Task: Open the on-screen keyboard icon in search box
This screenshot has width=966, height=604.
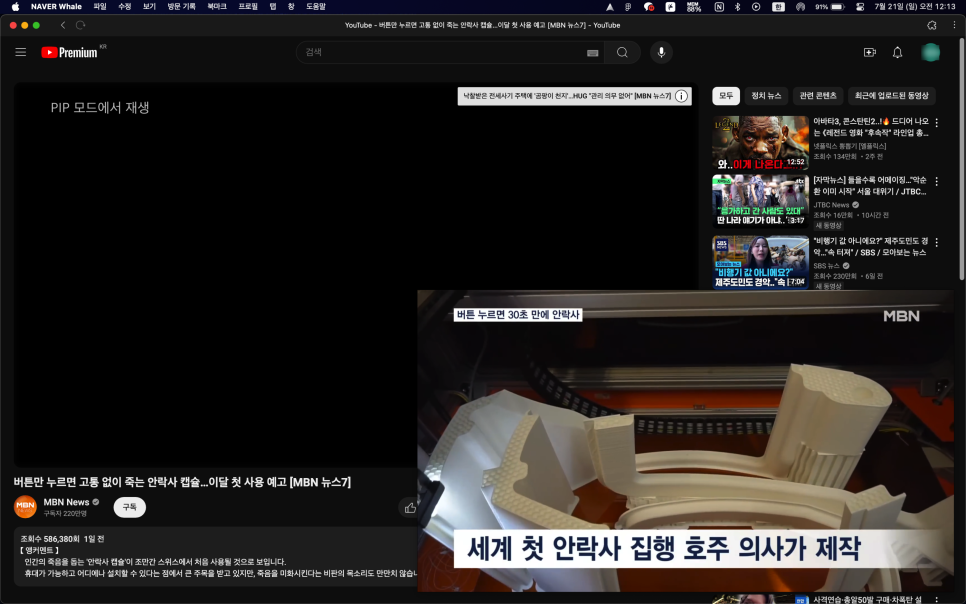Action: coord(593,53)
